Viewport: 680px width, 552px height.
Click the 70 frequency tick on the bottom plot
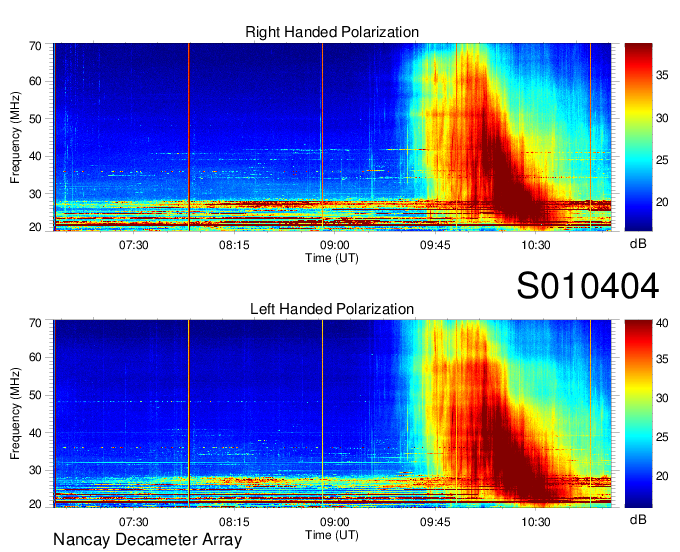click(x=35, y=323)
